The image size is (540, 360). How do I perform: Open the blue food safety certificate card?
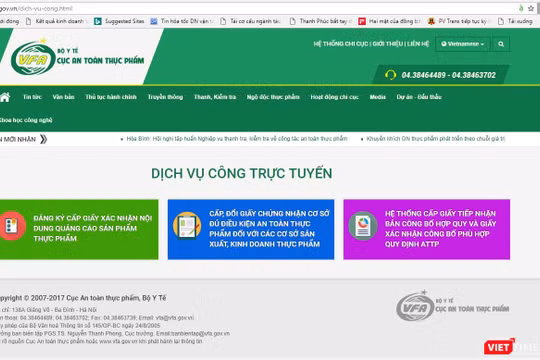pyautogui.click(x=251, y=229)
